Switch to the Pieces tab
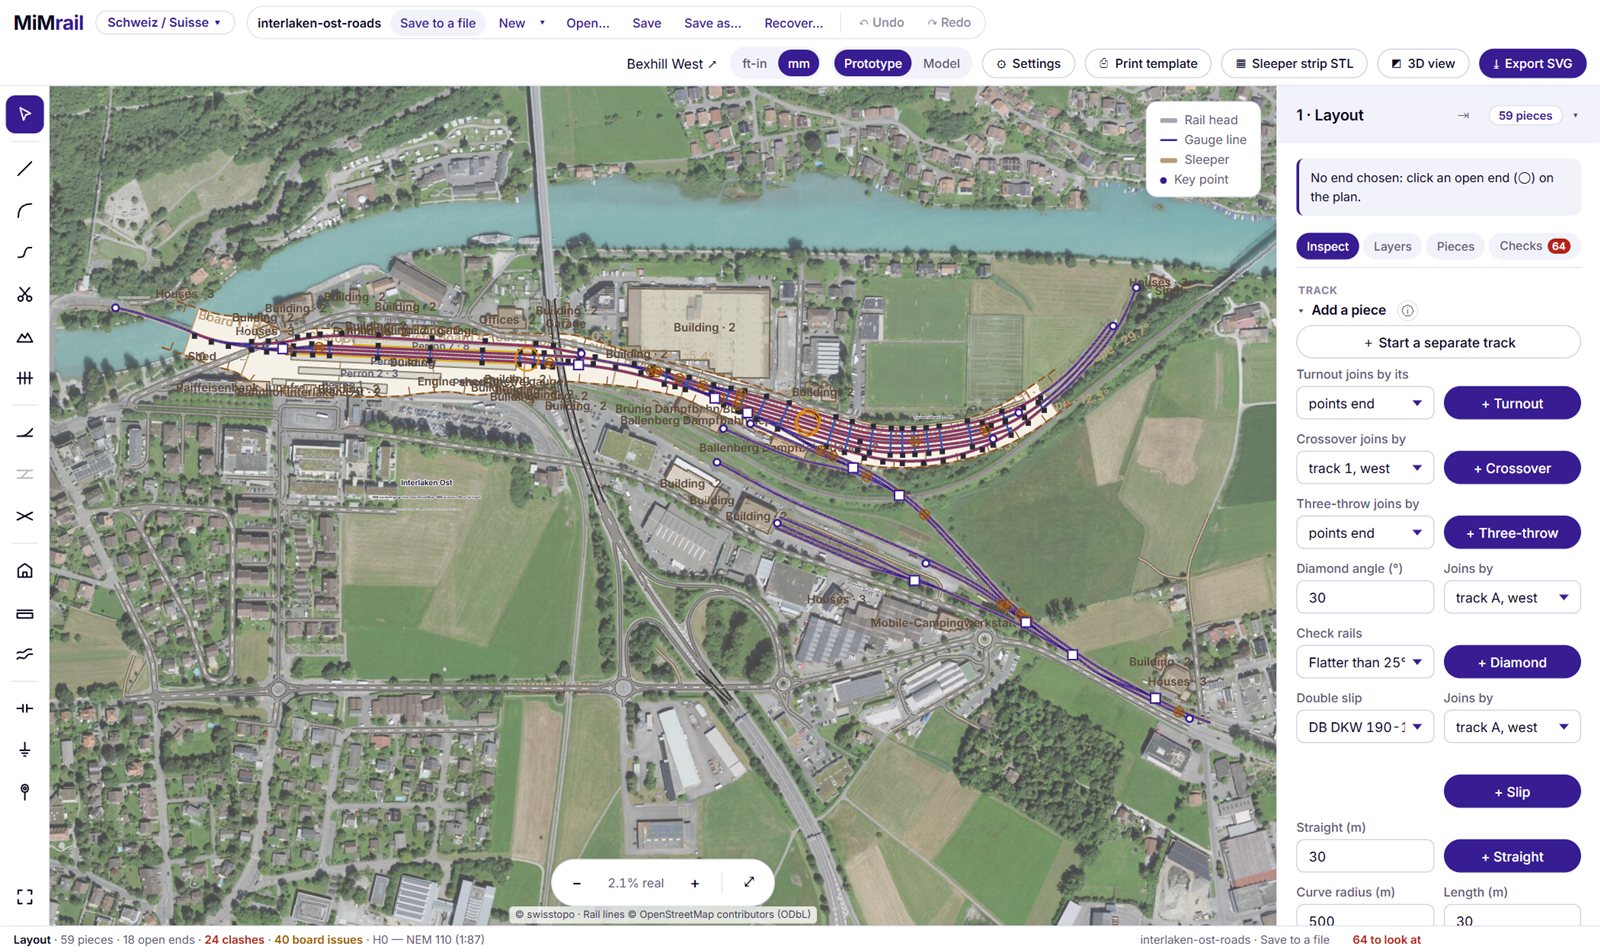The width and height of the screenshot is (1600, 952). [x=1455, y=247]
